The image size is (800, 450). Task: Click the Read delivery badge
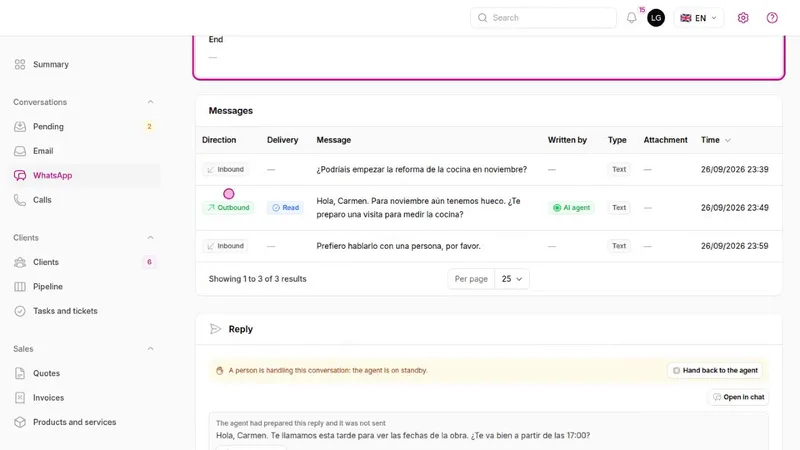(285, 208)
